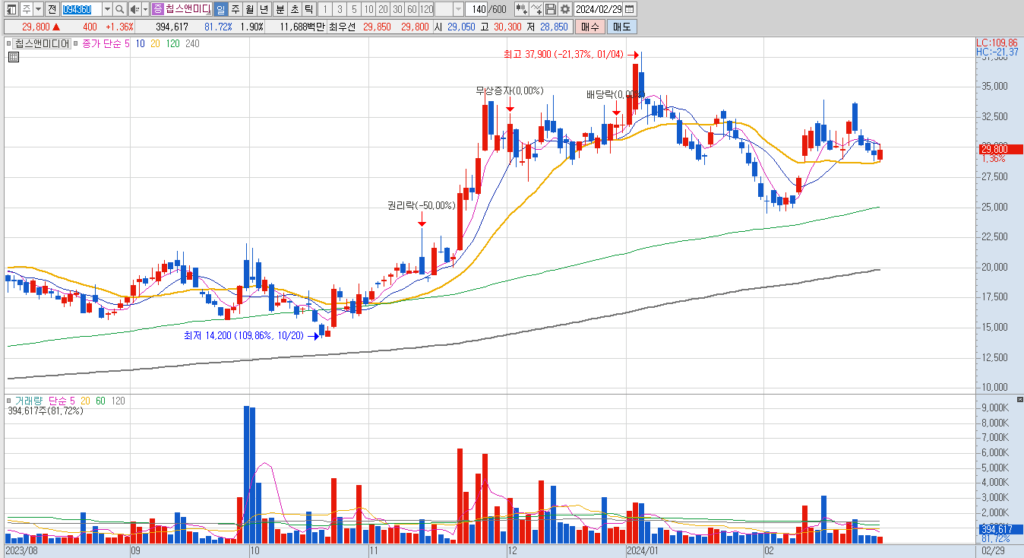1024x558 pixels.
Task: Click the save chart floppy icon
Action: tap(551, 9)
